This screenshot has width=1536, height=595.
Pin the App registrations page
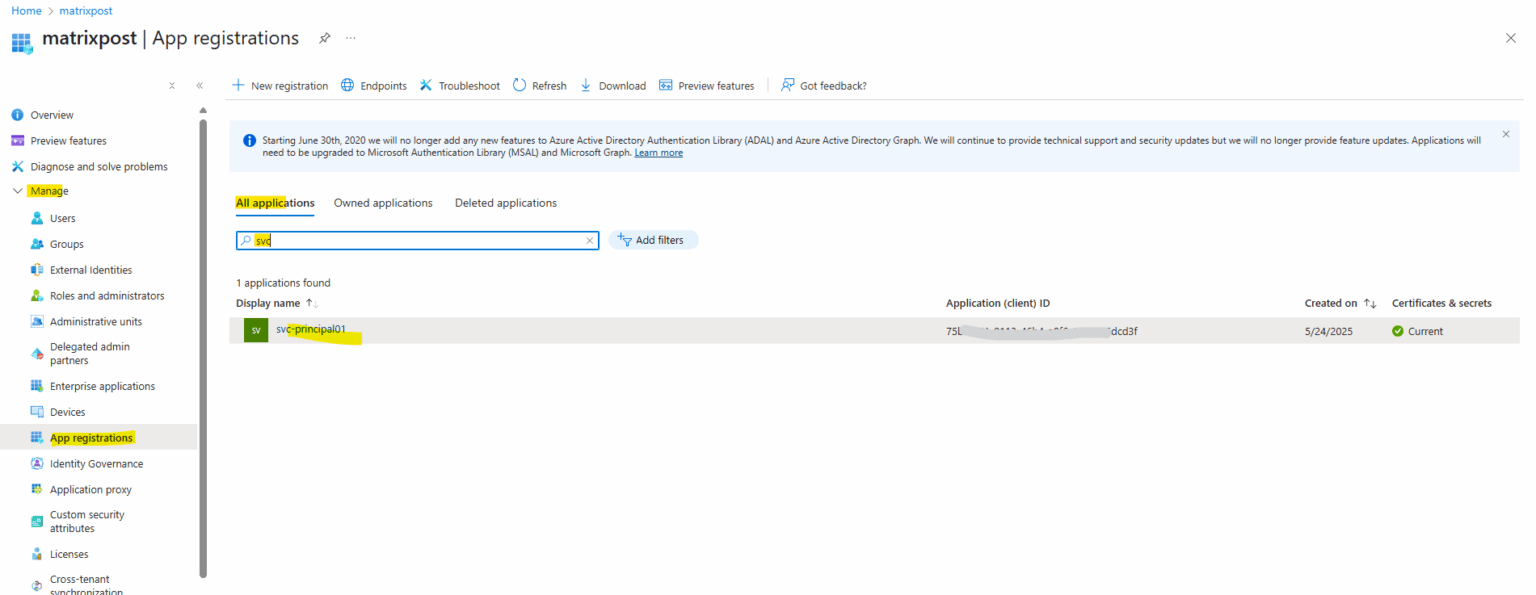point(324,38)
